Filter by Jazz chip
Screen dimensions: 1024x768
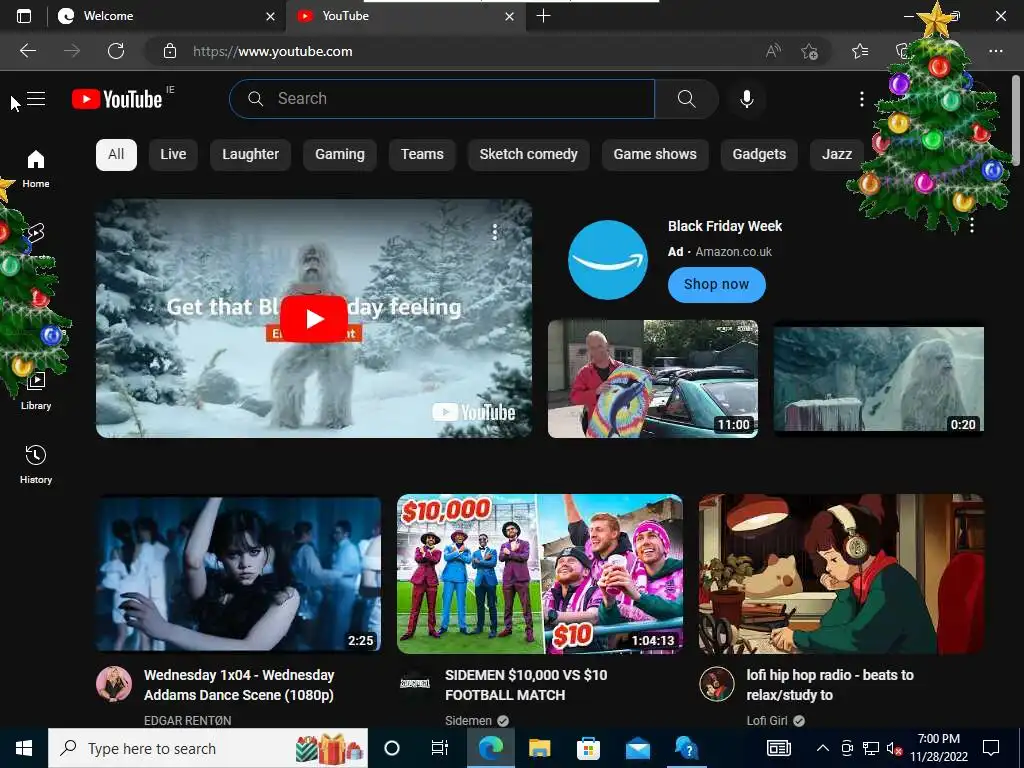[837, 155]
